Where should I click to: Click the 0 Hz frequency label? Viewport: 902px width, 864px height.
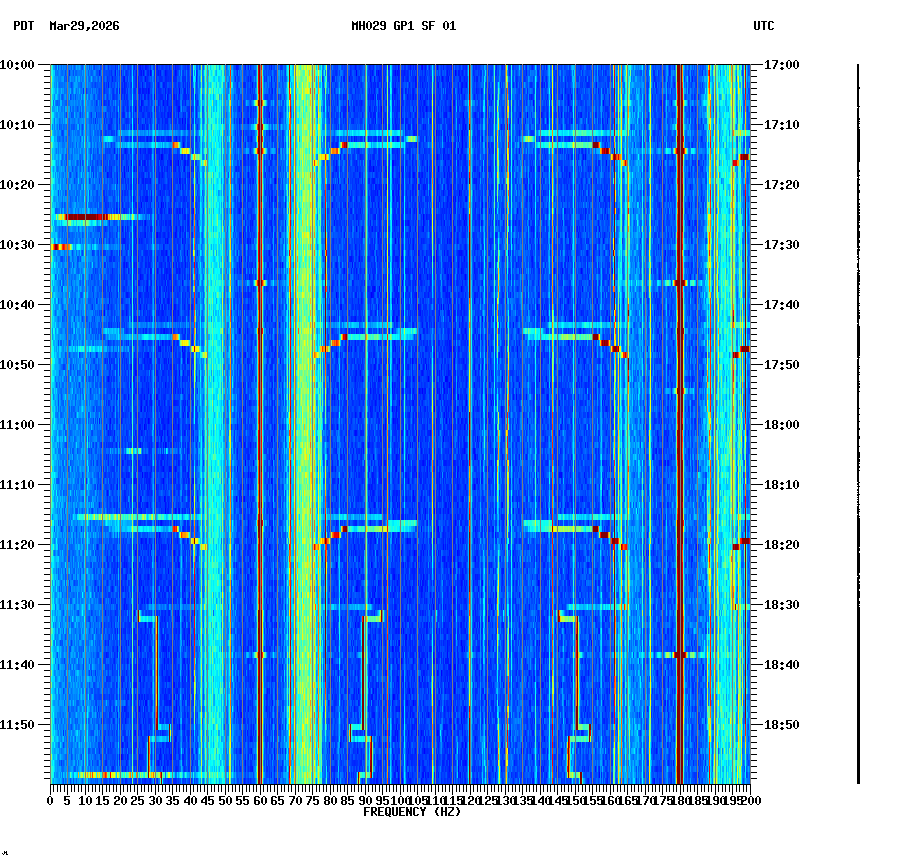tap(49, 801)
